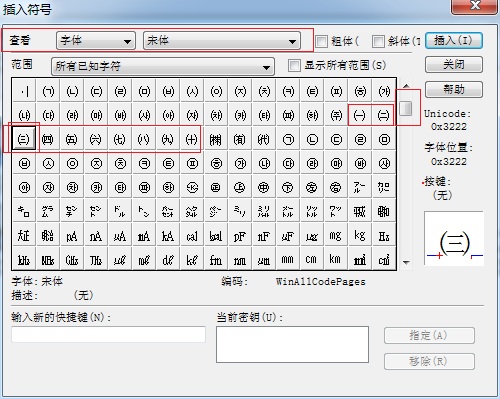Pick the nA unit symbol

coord(96,235)
